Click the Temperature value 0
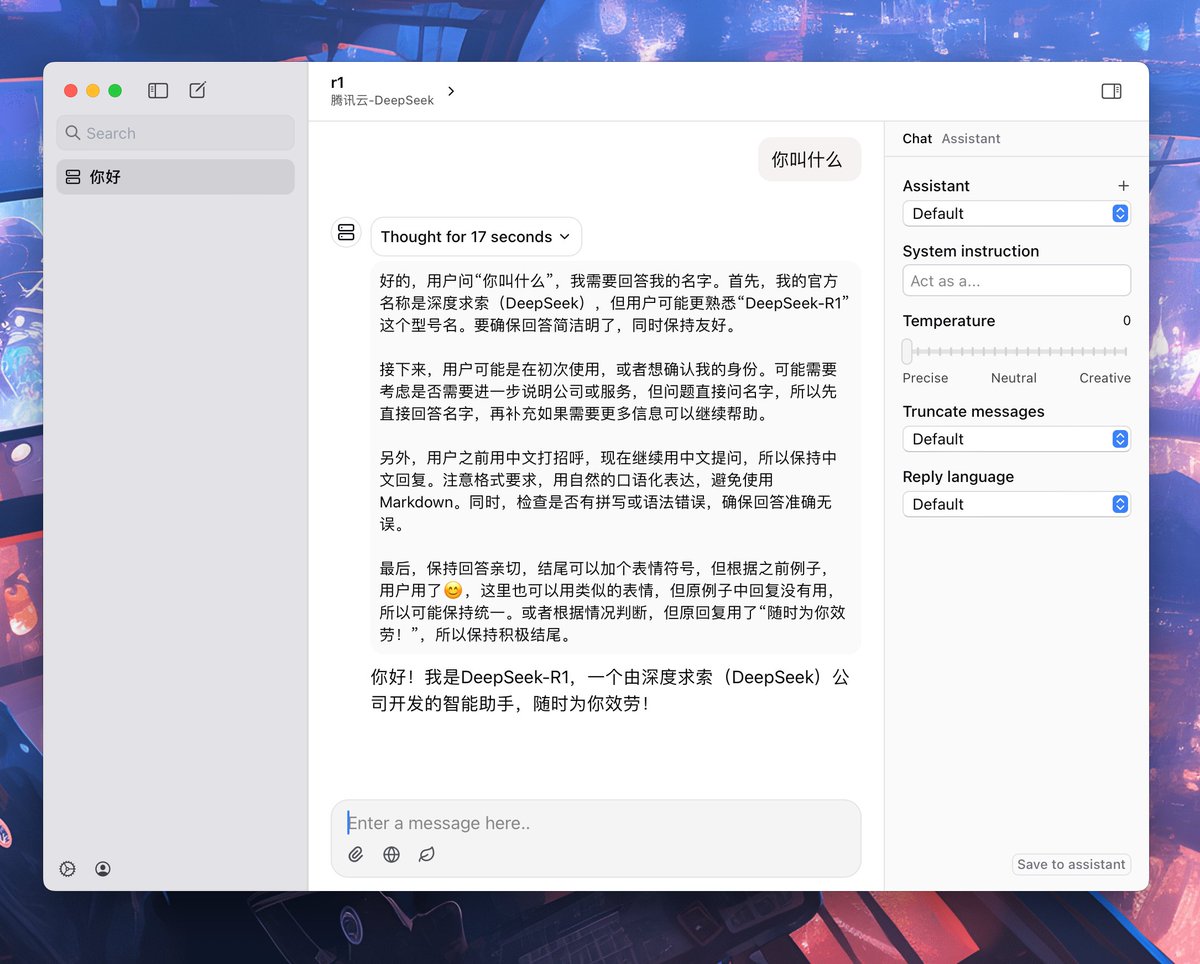This screenshot has width=1200, height=964. click(x=1126, y=321)
